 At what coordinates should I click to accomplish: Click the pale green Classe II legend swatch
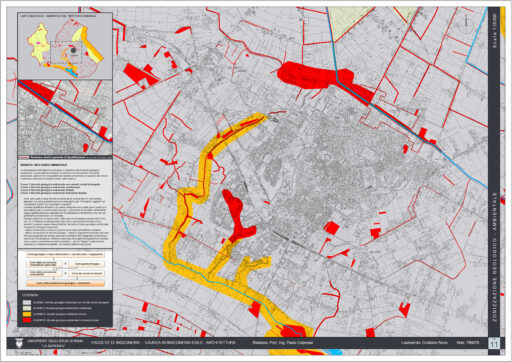click(27, 308)
